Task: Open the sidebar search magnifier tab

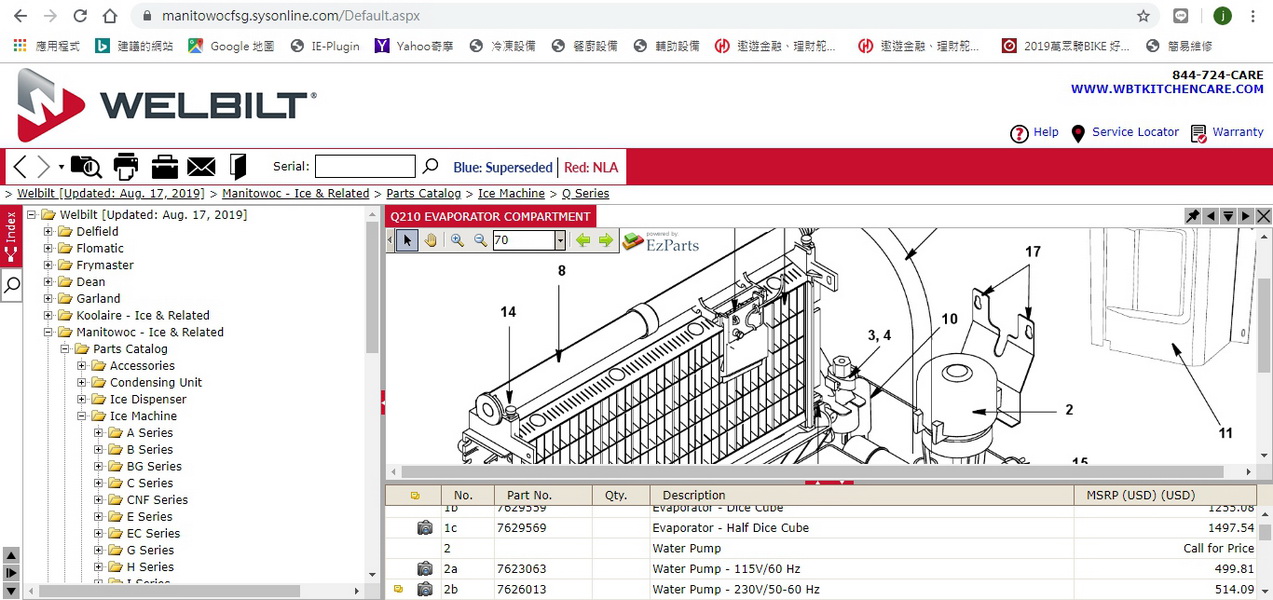Action: pyautogui.click(x=11, y=286)
